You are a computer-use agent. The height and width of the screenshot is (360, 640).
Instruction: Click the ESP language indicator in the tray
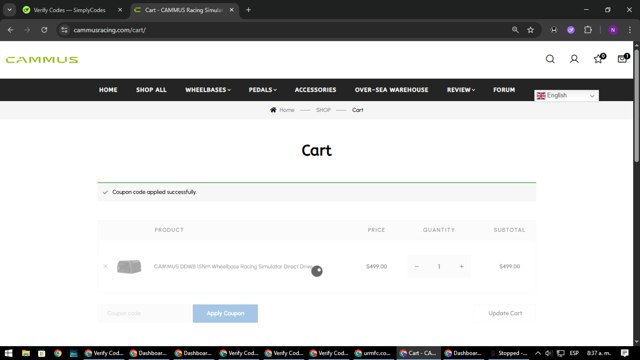(574, 353)
